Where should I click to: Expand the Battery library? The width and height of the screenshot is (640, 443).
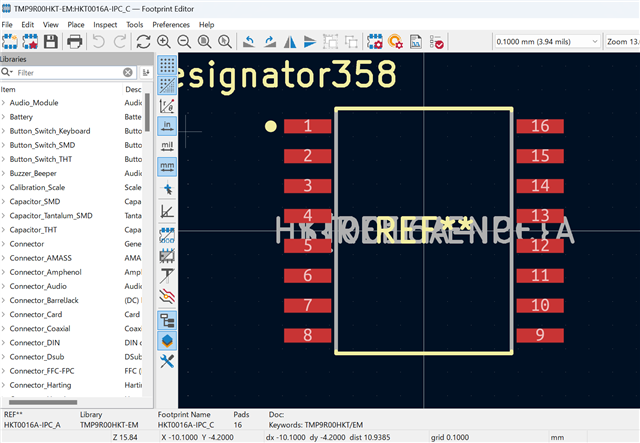(x=3, y=117)
